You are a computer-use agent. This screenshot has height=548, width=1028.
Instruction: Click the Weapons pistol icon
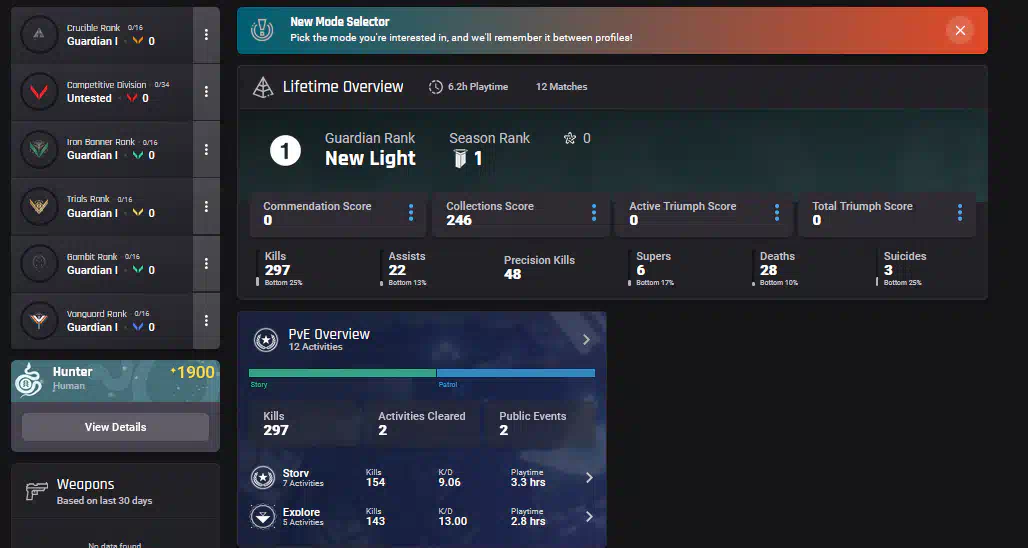(x=37, y=491)
